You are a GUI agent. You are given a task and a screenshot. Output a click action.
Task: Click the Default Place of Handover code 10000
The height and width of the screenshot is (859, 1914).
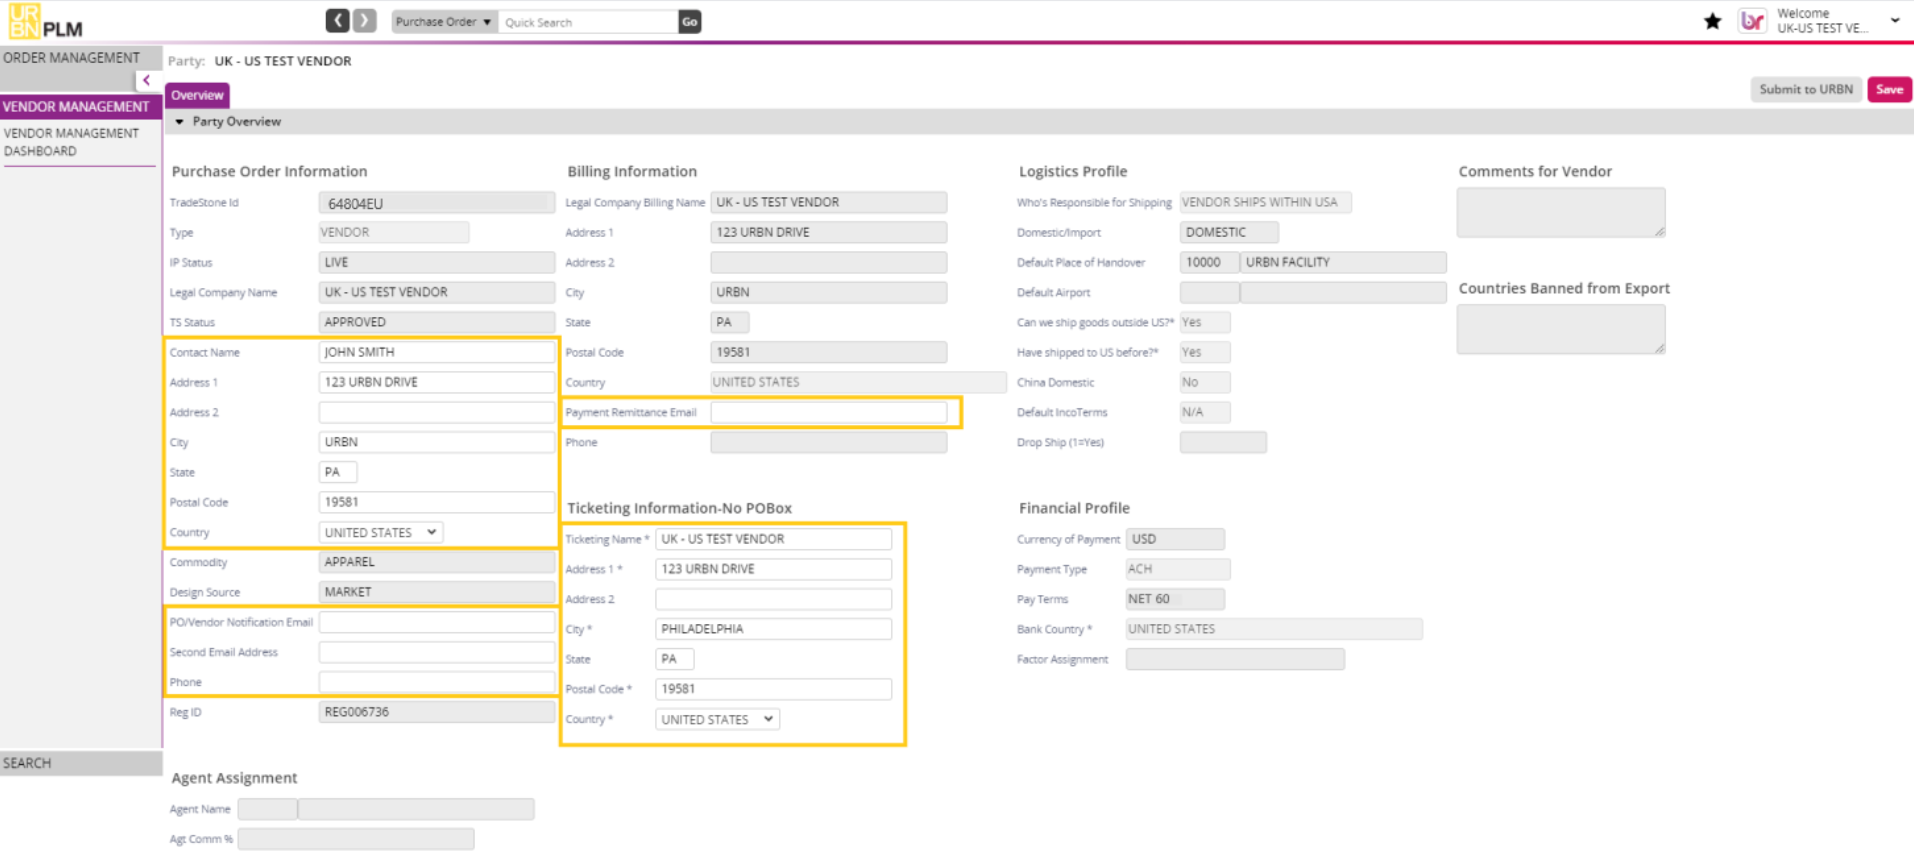pos(1209,262)
